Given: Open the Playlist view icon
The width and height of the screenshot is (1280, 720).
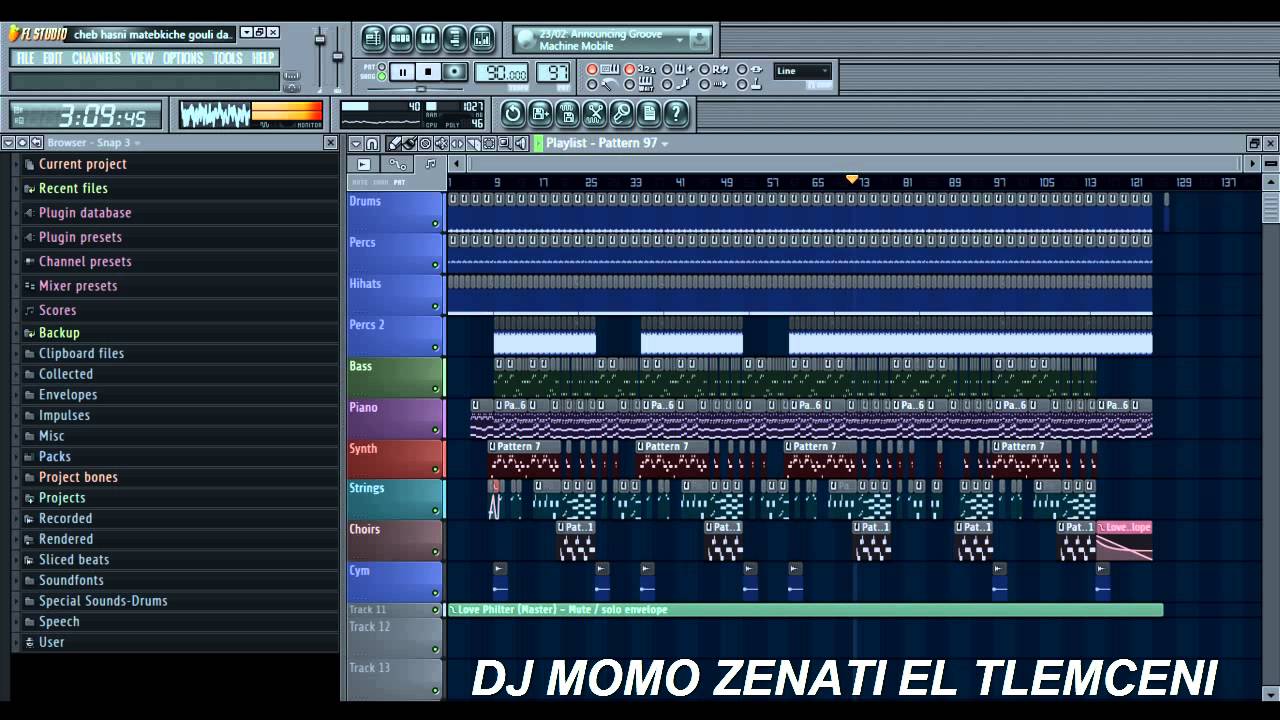Looking at the screenshot, I should [374, 39].
